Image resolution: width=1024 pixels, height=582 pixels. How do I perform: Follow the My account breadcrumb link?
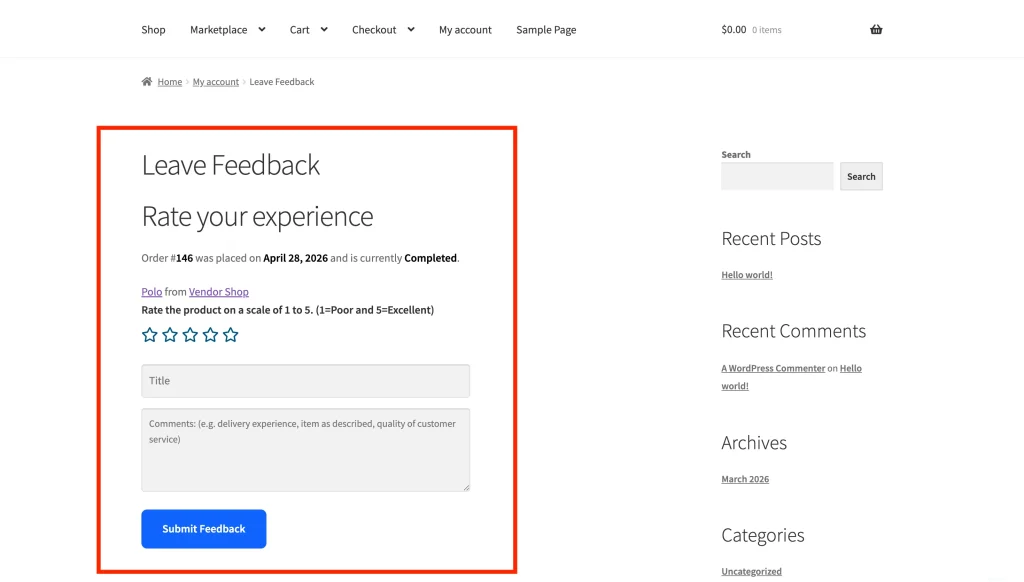[x=216, y=82]
